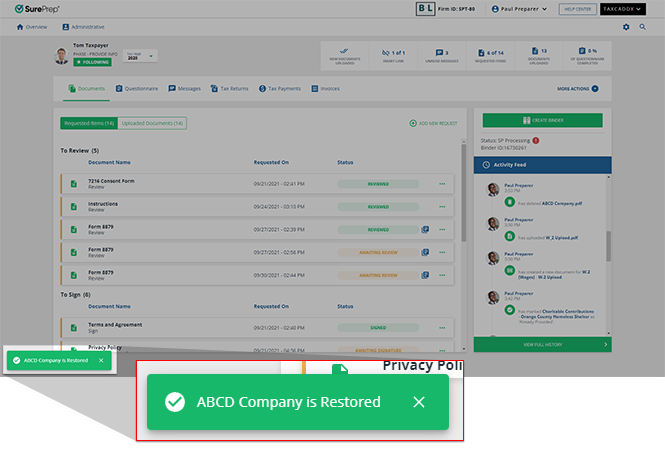Click the W_2 Upload.pdf link in activity feed
665x449 pixels.
click(x=562, y=238)
